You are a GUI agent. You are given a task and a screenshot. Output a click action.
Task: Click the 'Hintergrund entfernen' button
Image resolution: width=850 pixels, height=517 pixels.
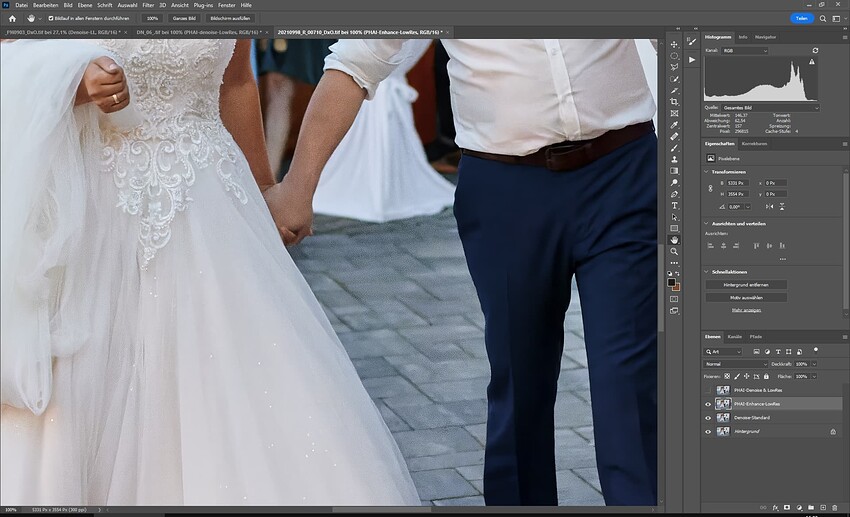(745, 284)
